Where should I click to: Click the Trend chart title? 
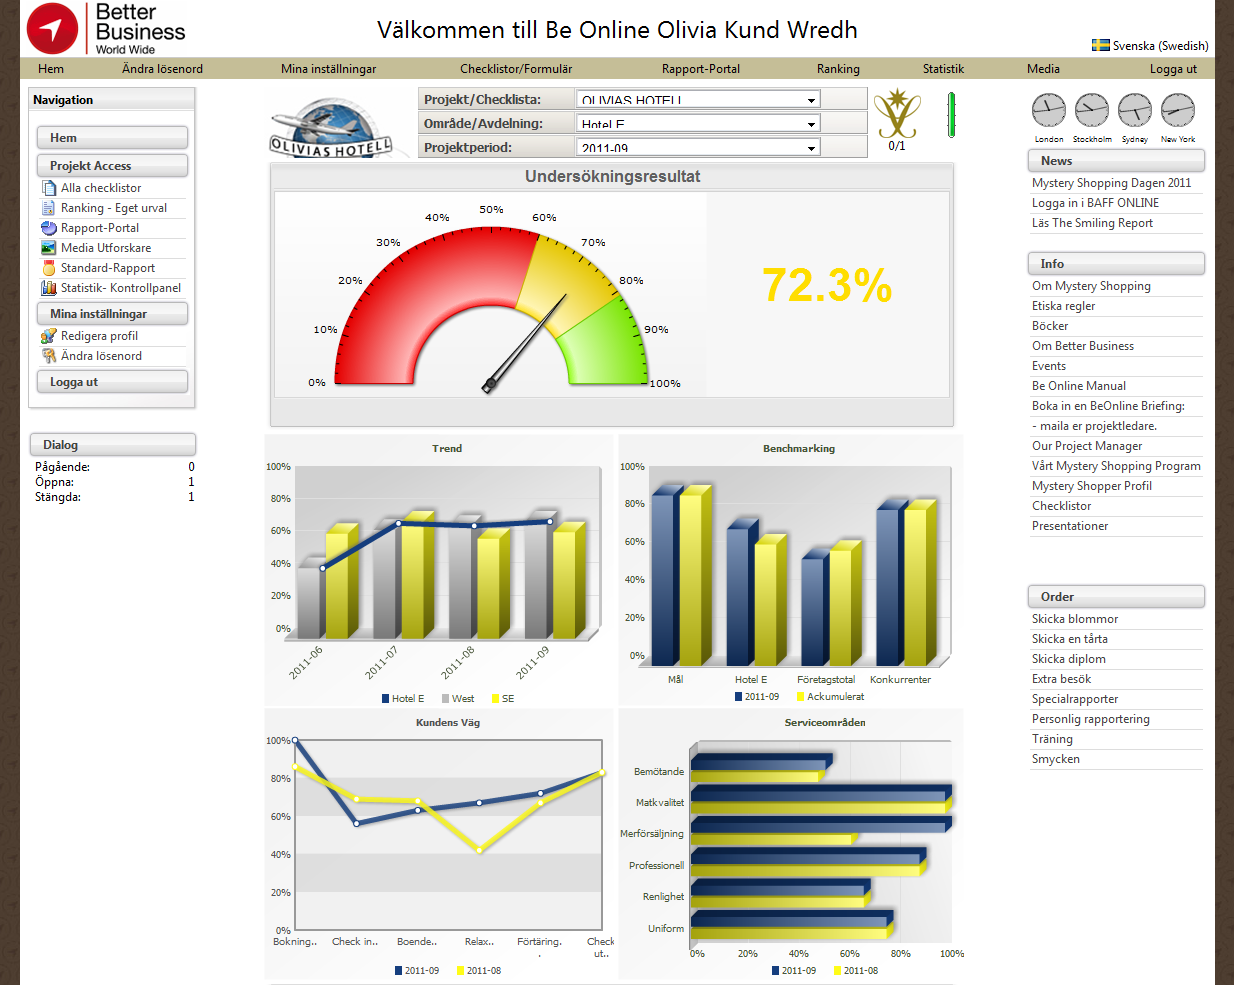(x=447, y=449)
